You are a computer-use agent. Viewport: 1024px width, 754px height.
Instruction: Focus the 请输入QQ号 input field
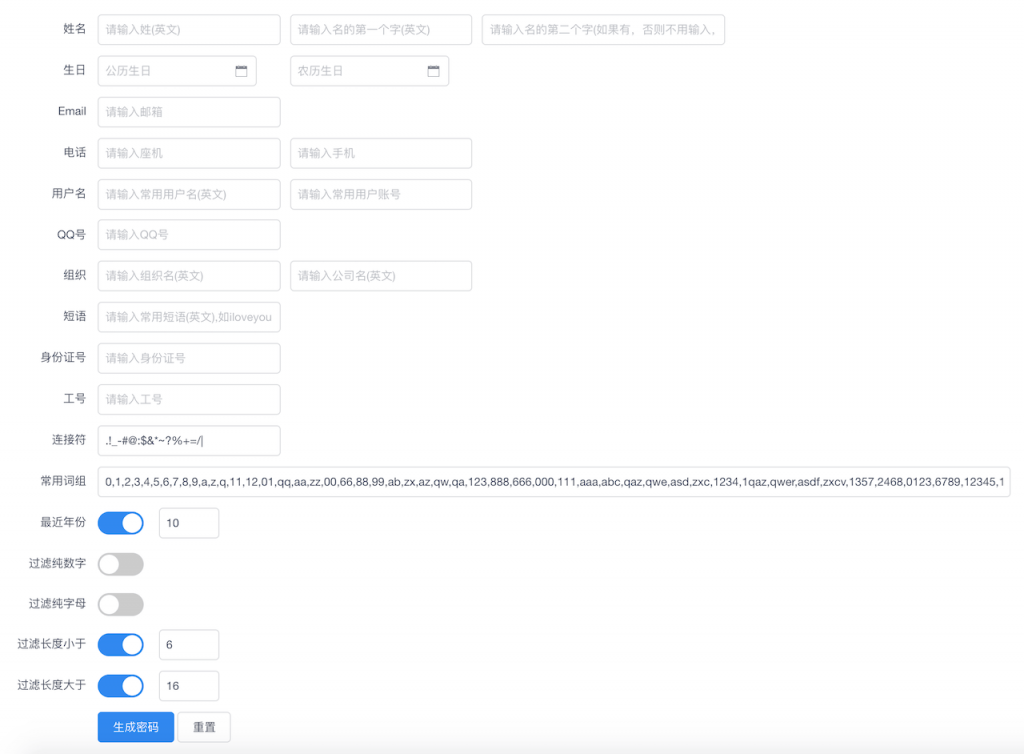pos(189,235)
